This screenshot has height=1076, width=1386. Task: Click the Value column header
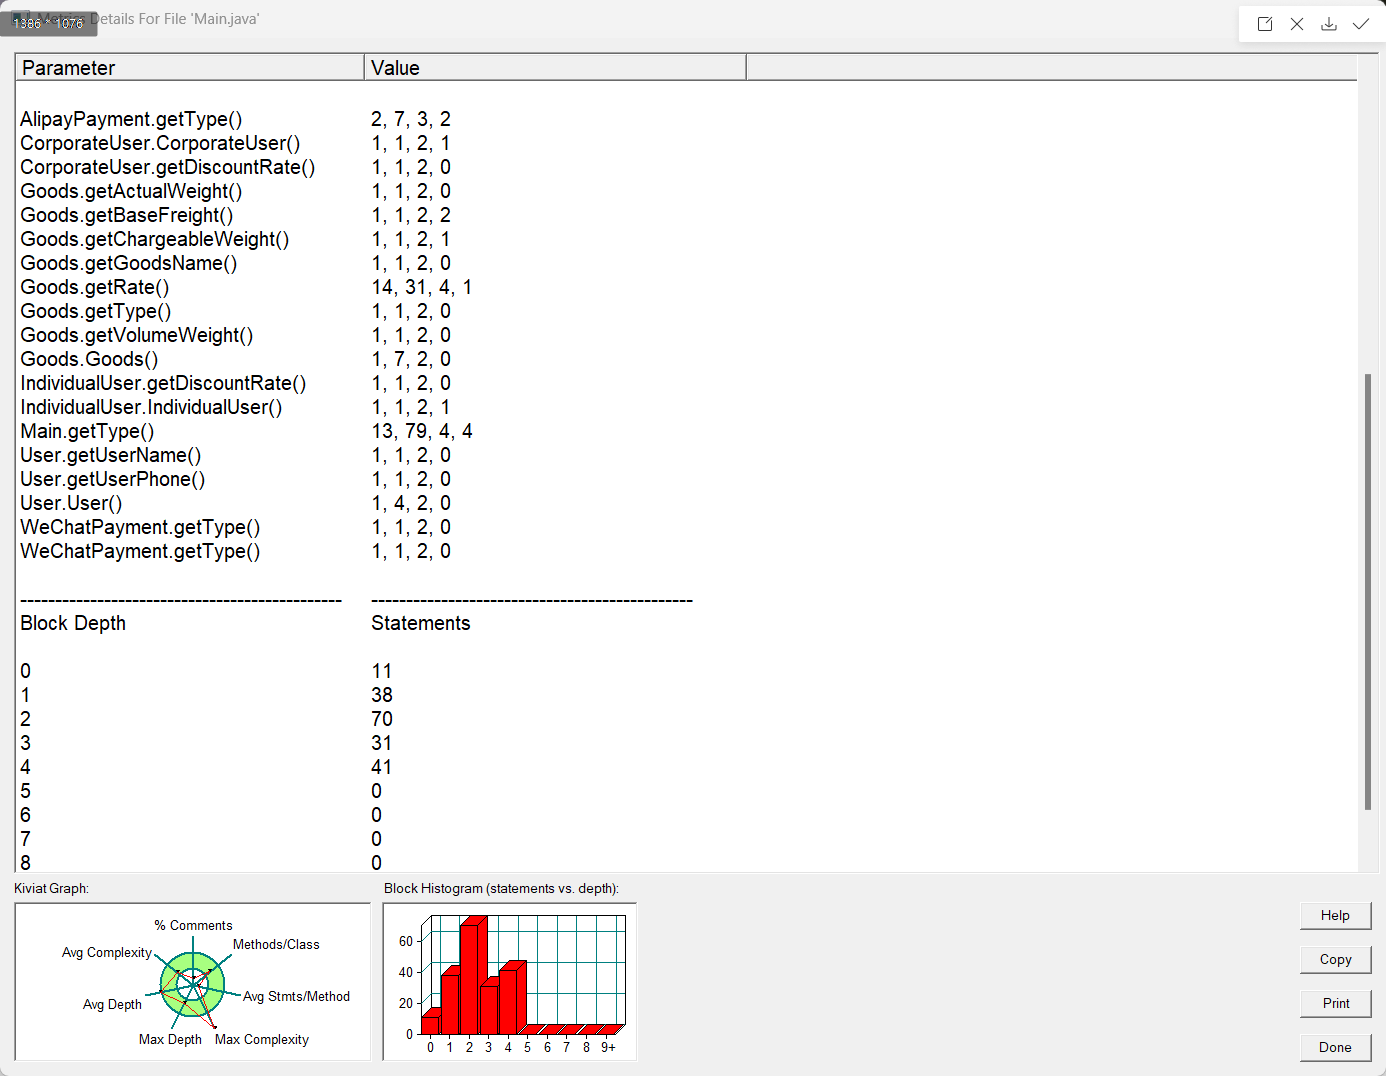[555, 68]
